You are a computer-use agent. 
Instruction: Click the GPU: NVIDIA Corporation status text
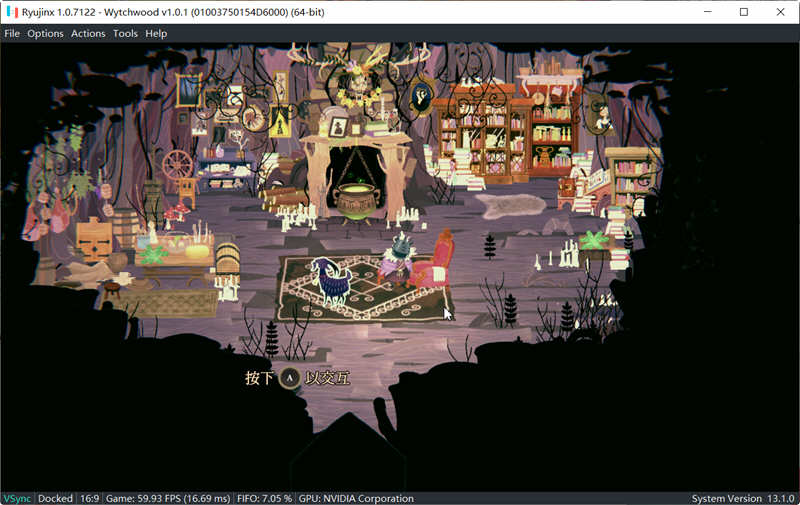coord(356,498)
